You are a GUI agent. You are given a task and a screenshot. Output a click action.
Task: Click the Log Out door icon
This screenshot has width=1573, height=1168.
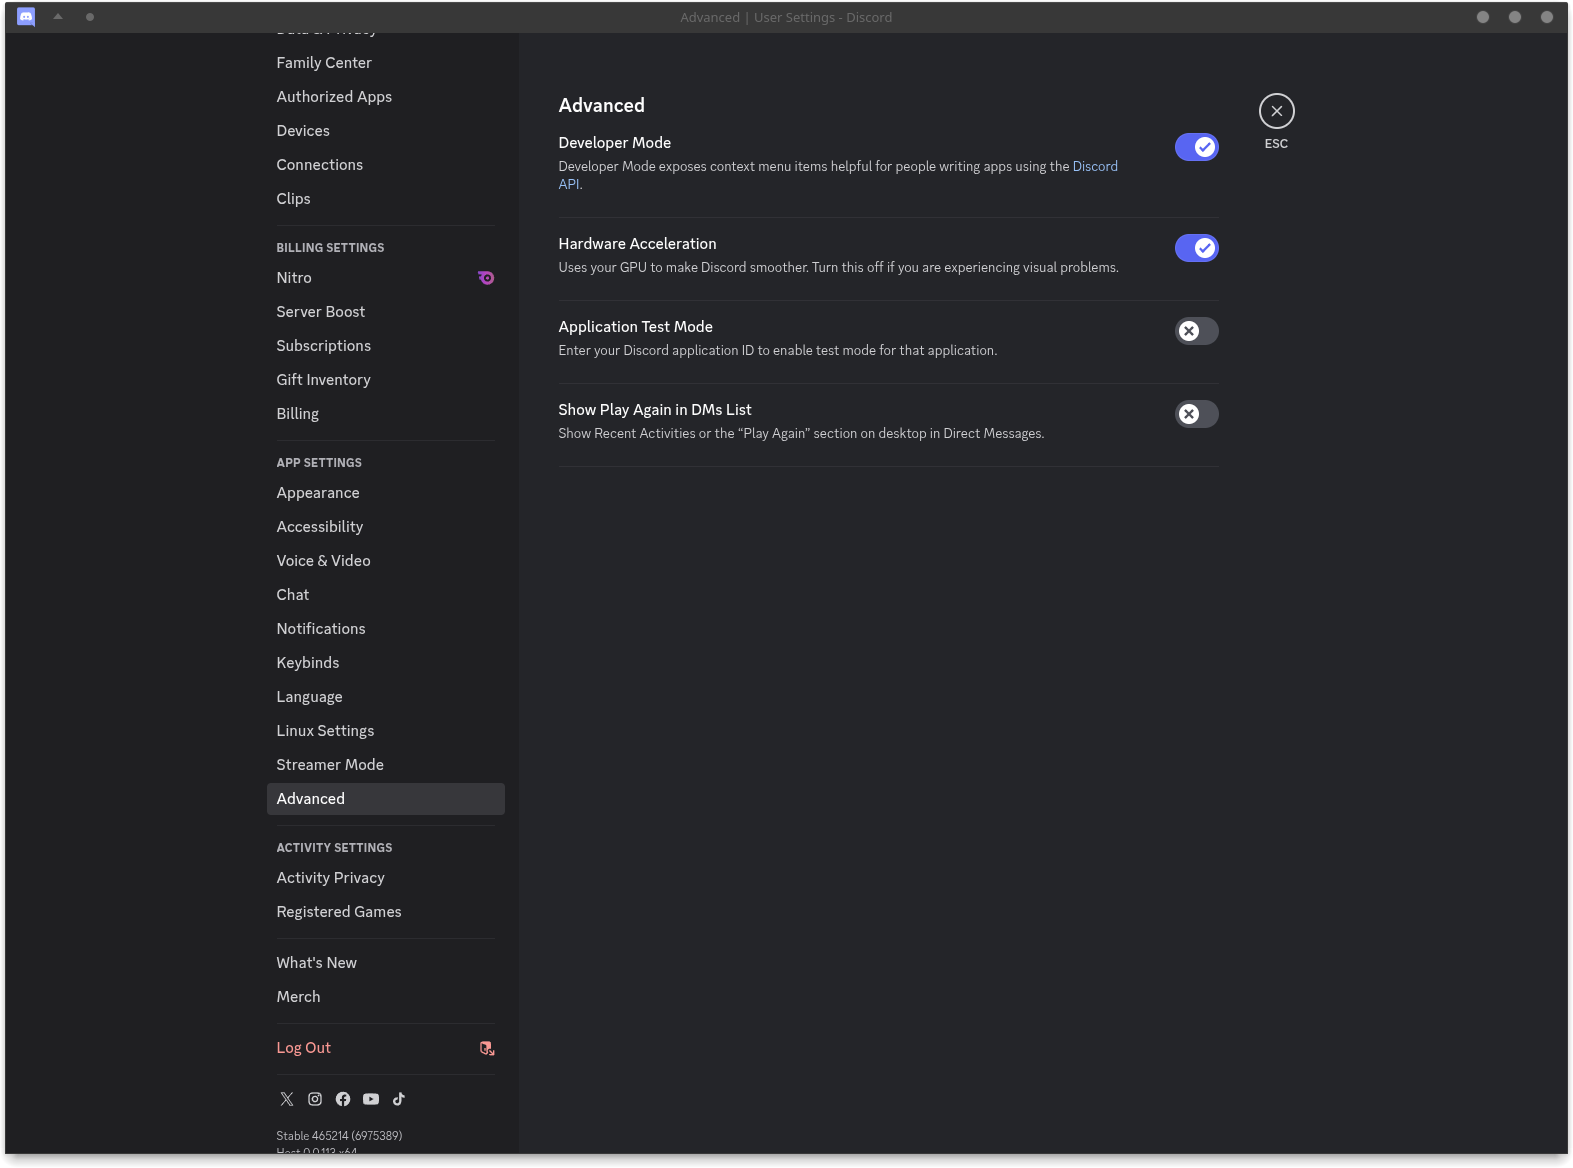(487, 1048)
